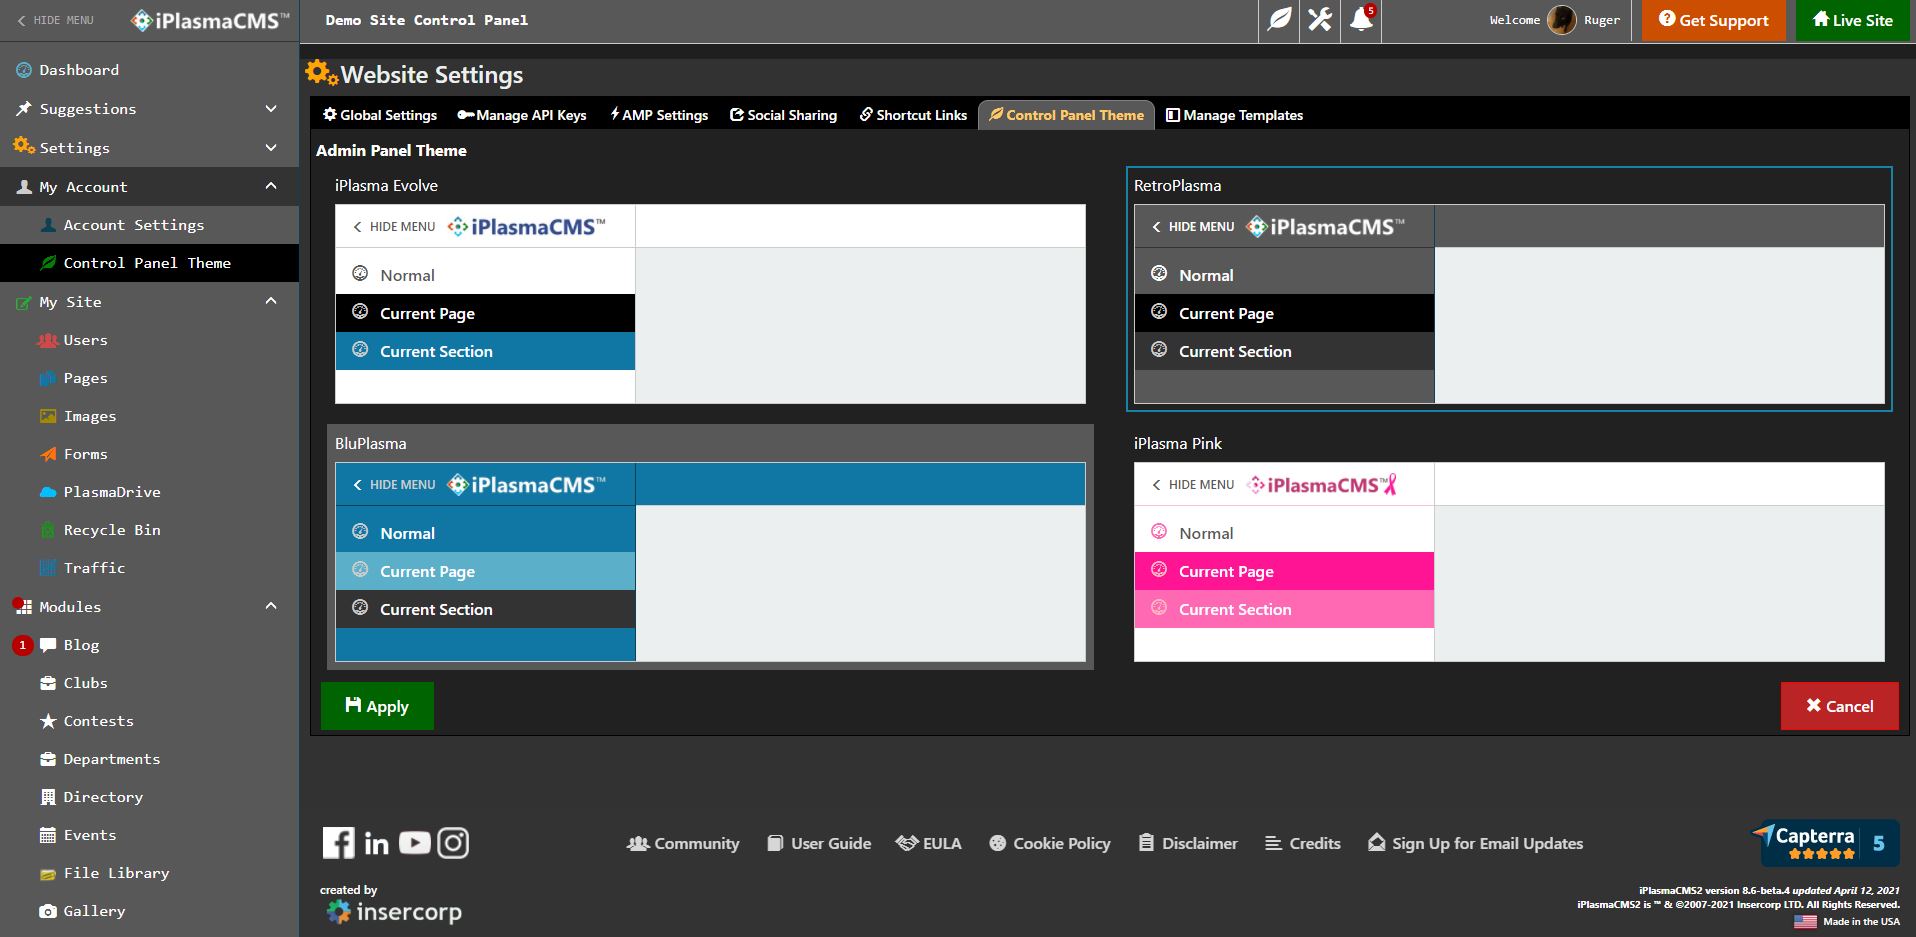
Task: Open the LinkedIn social icon
Action: pyautogui.click(x=376, y=844)
